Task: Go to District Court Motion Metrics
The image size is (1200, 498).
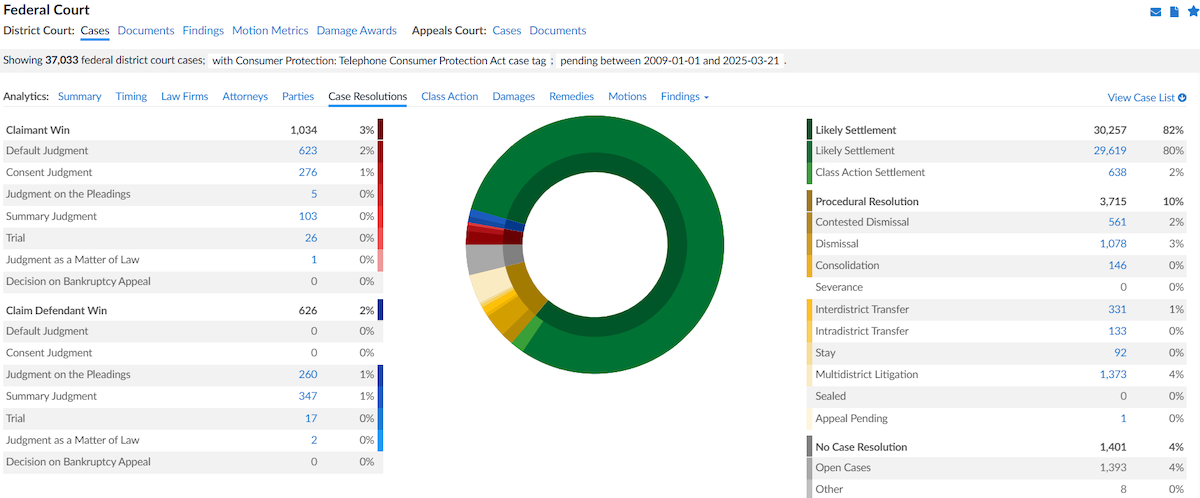Action: pyautogui.click(x=269, y=31)
